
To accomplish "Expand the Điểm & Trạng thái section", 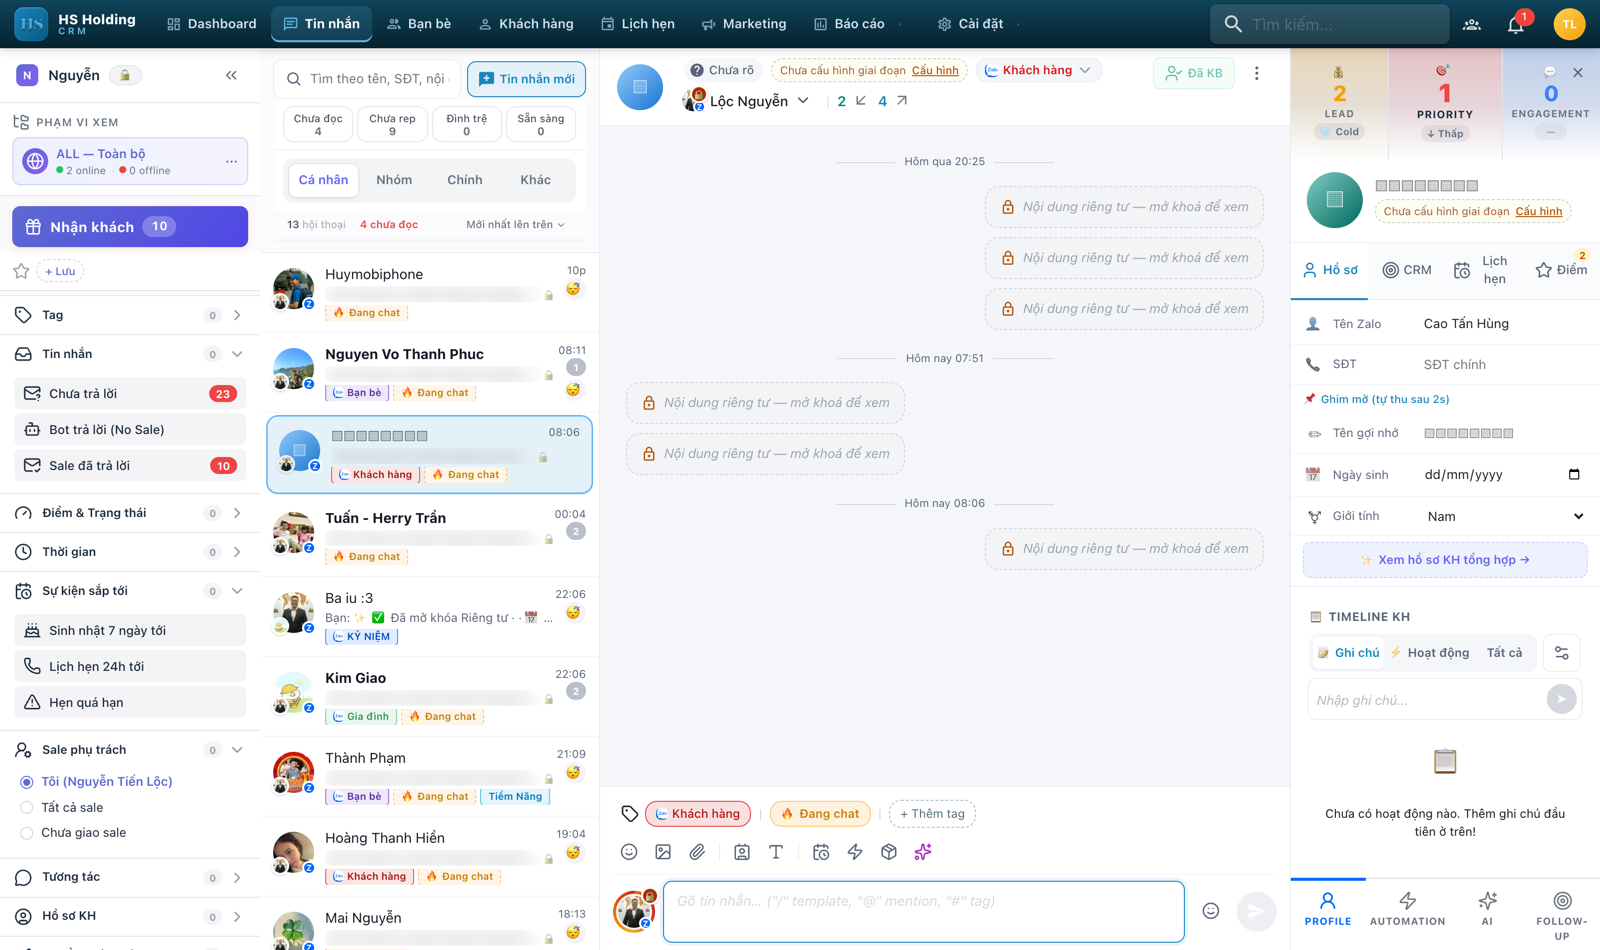I will [x=130, y=513].
